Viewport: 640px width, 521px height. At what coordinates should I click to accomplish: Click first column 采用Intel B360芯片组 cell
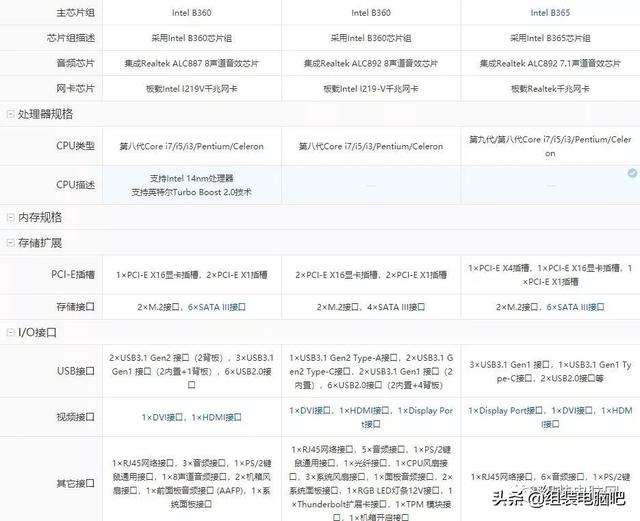[192, 38]
